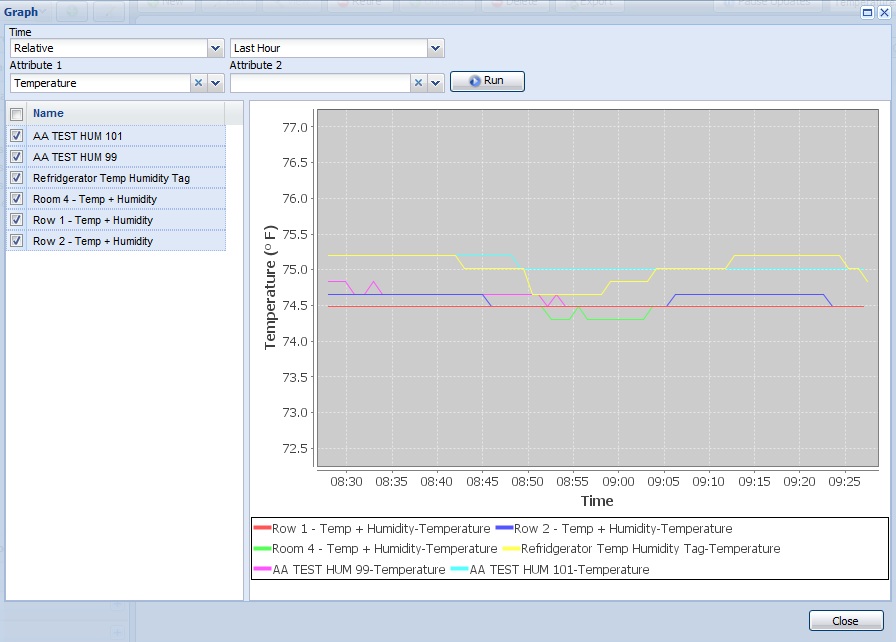Click the Graph window title text
Image resolution: width=896 pixels, height=642 pixels.
(x=21, y=12)
